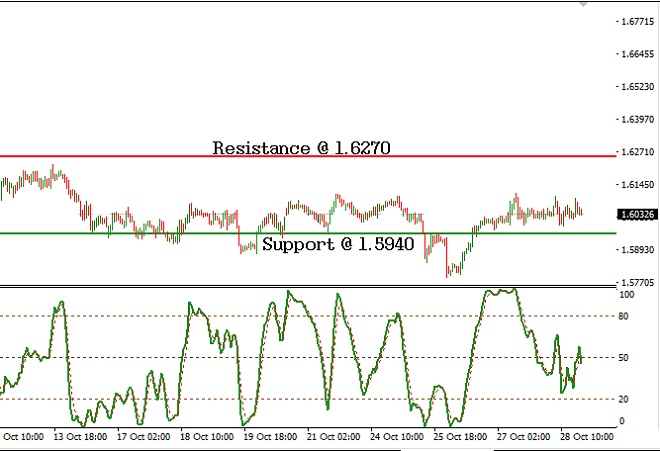Click the '25 Oct 18:00' time label
Viewport: 660px width, 451px height.
click(x=460, y=437)
